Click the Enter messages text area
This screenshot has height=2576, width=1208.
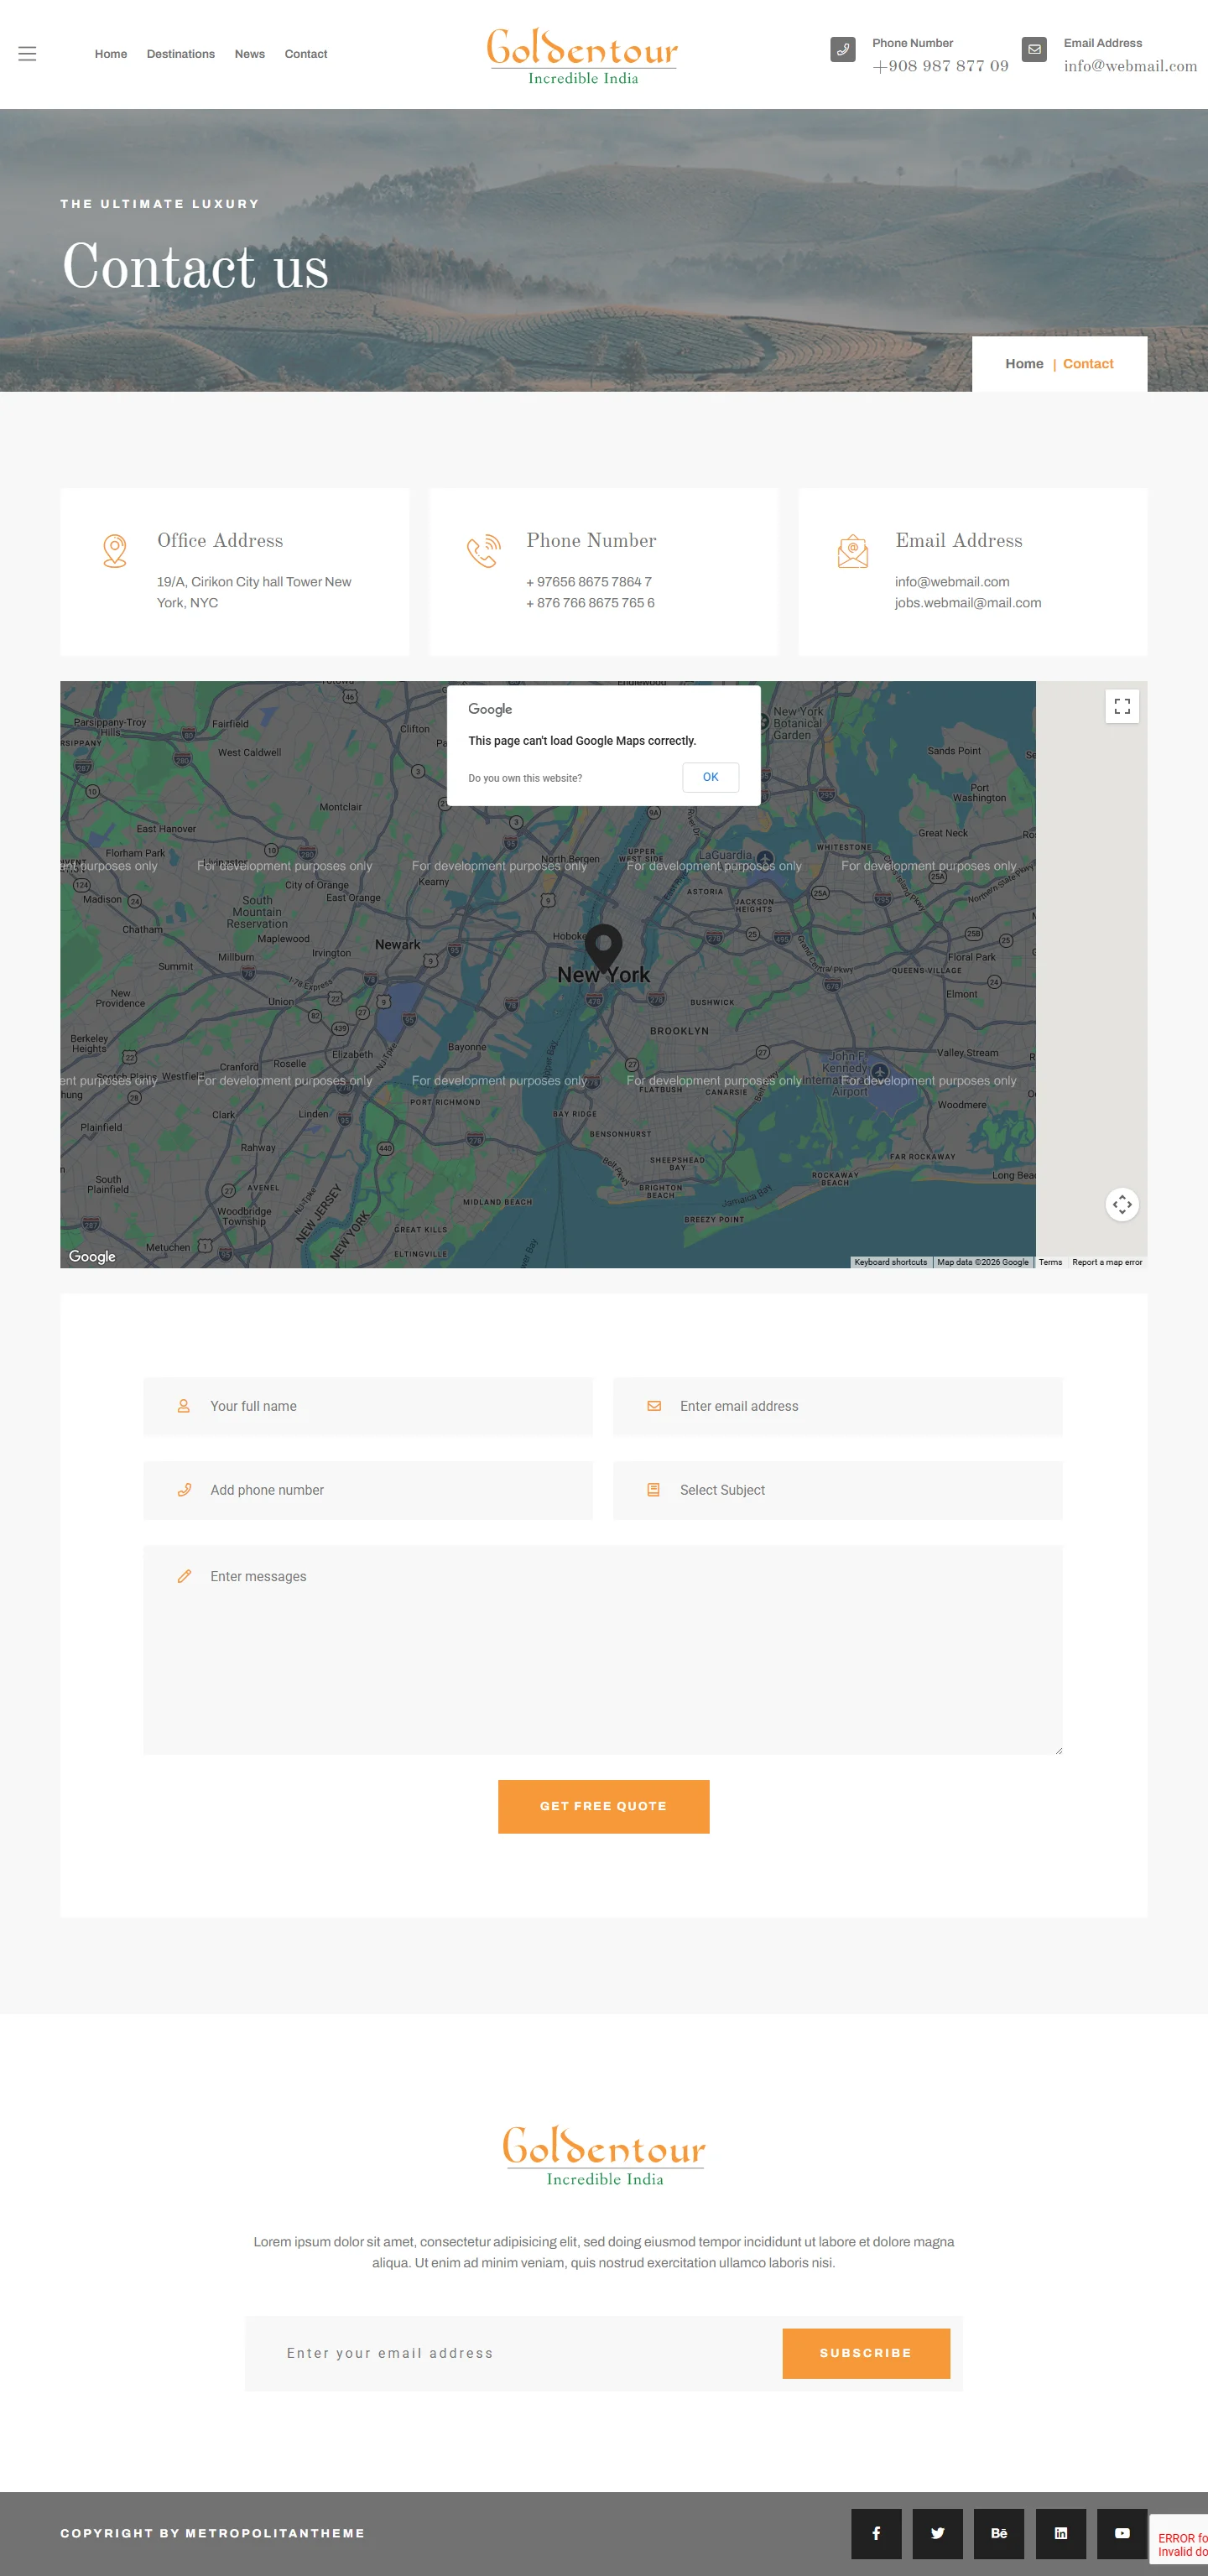coord(602,1650)
